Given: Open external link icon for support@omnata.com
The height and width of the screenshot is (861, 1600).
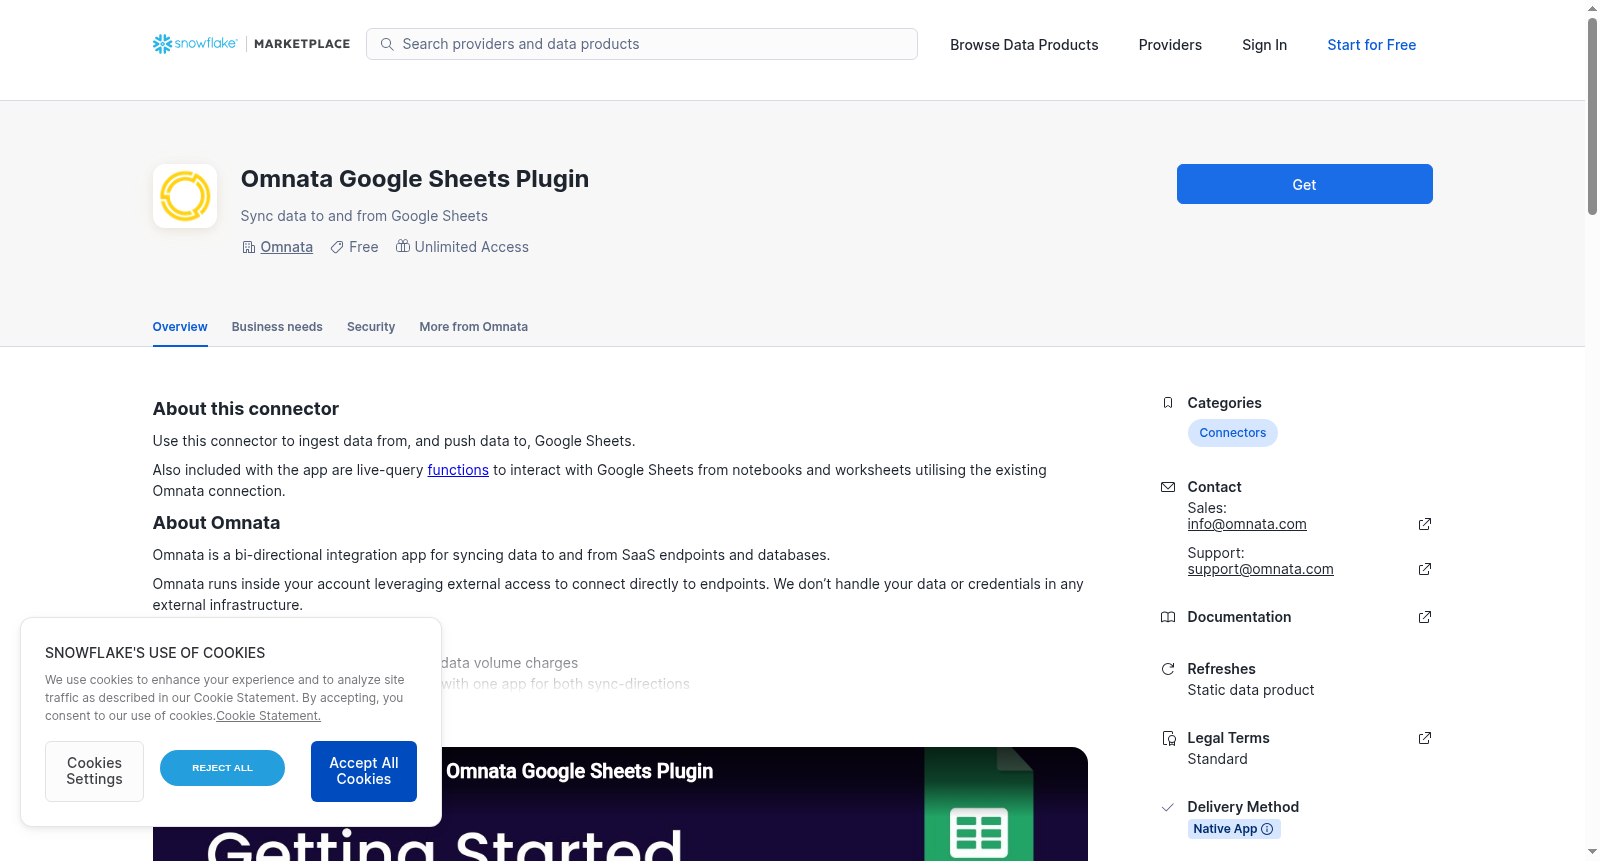Looking at the screenshot, I should pos(1425,569).
